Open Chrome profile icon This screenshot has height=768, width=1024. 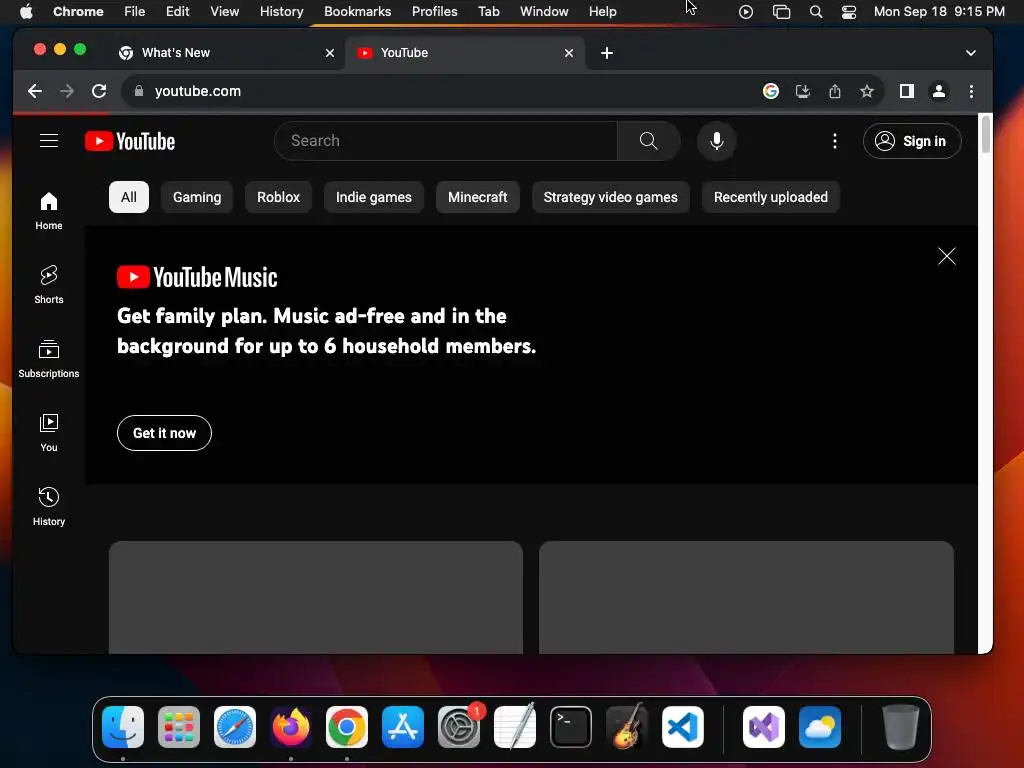point(938,91)
